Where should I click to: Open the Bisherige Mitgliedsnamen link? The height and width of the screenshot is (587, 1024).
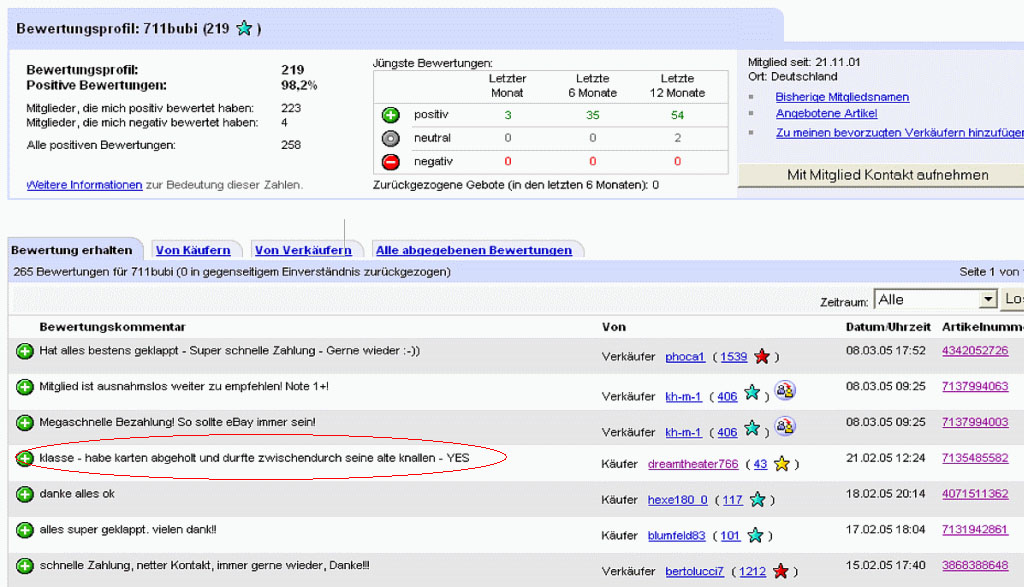click(842, 97)
